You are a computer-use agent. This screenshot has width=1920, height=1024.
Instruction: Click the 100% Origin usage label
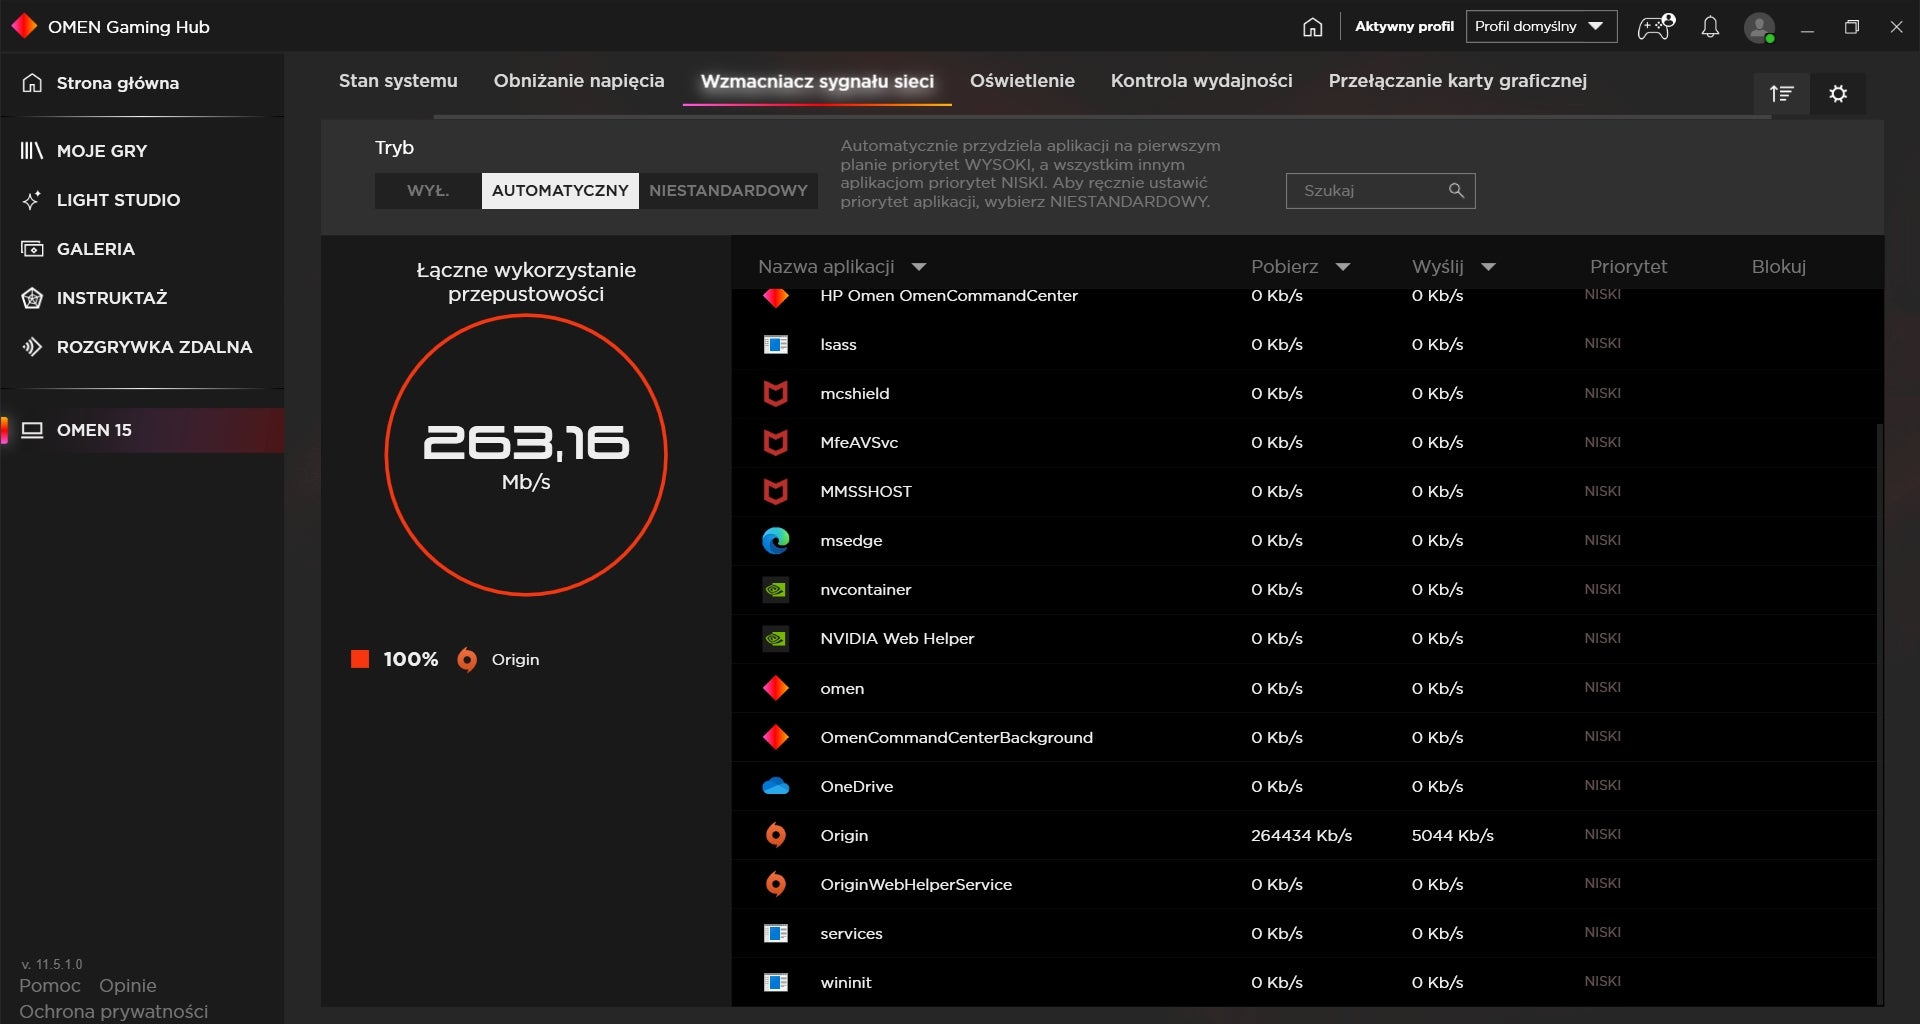click(x=411, y=660)
